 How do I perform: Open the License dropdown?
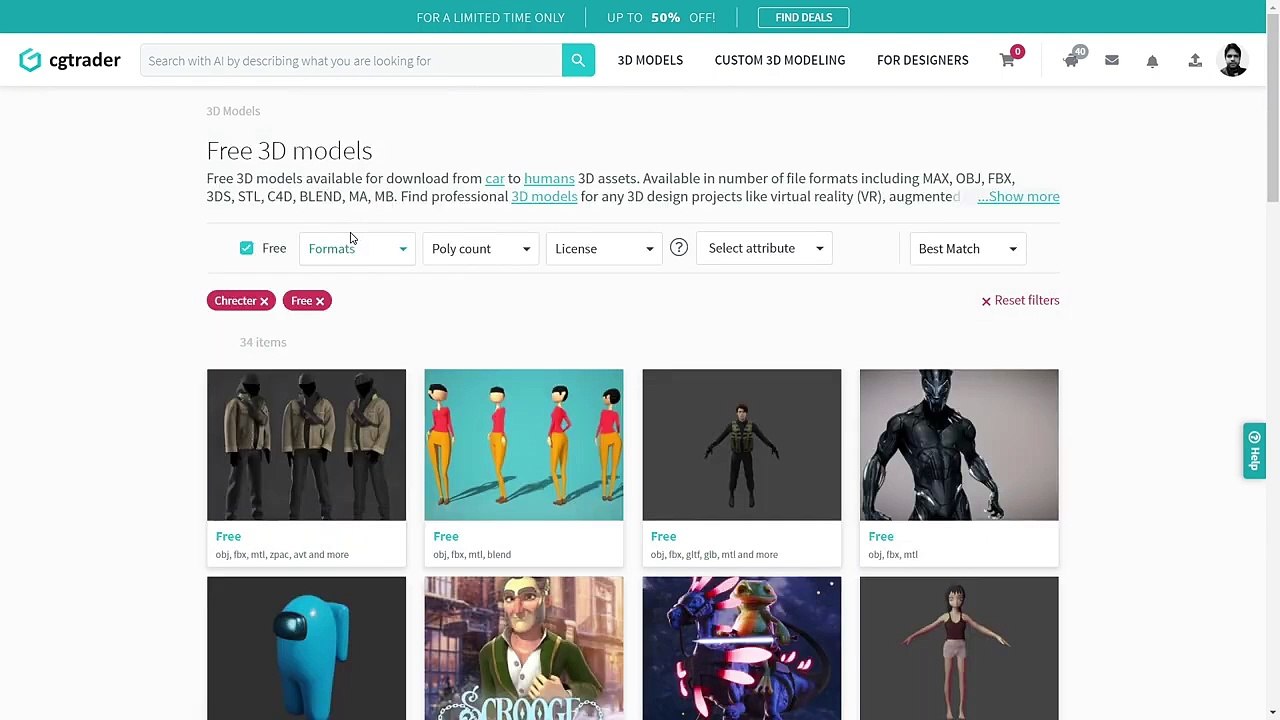tap(604, 248)
